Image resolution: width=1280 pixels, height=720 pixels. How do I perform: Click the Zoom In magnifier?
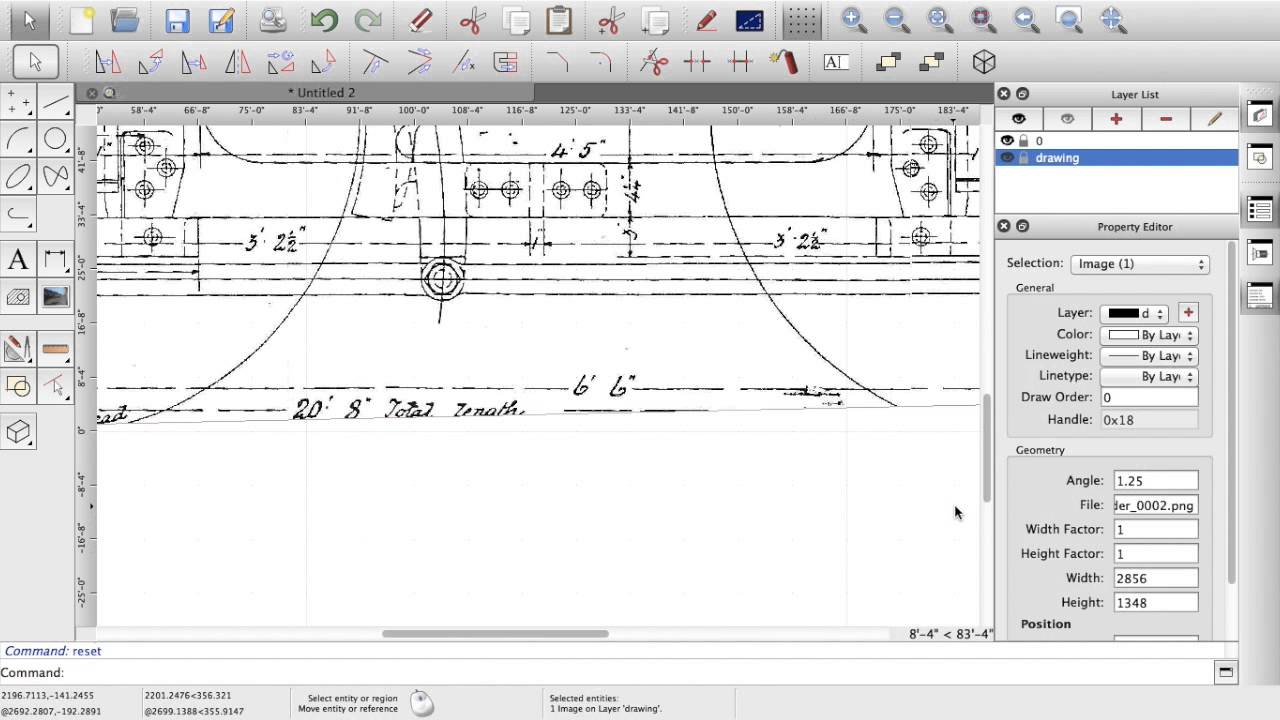click(x=853, y=19)
